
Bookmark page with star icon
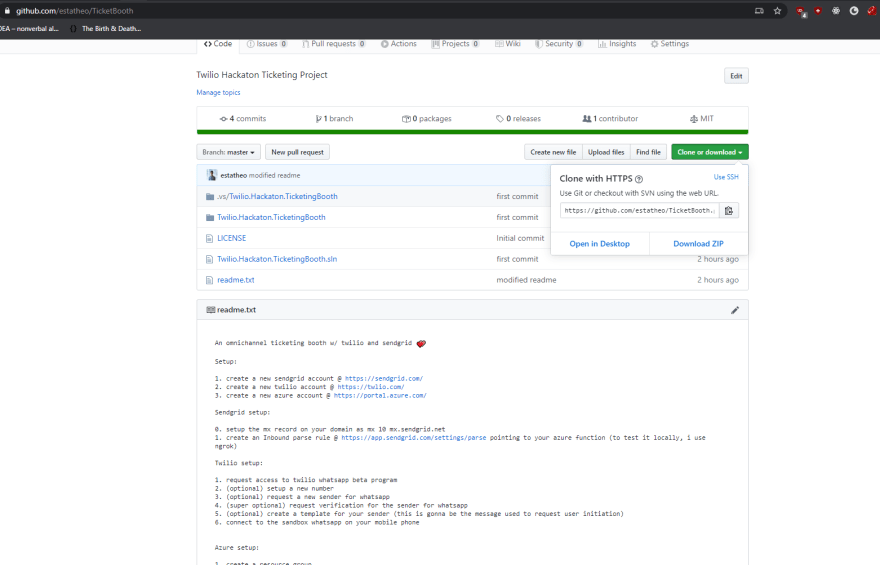pos(777,11)
